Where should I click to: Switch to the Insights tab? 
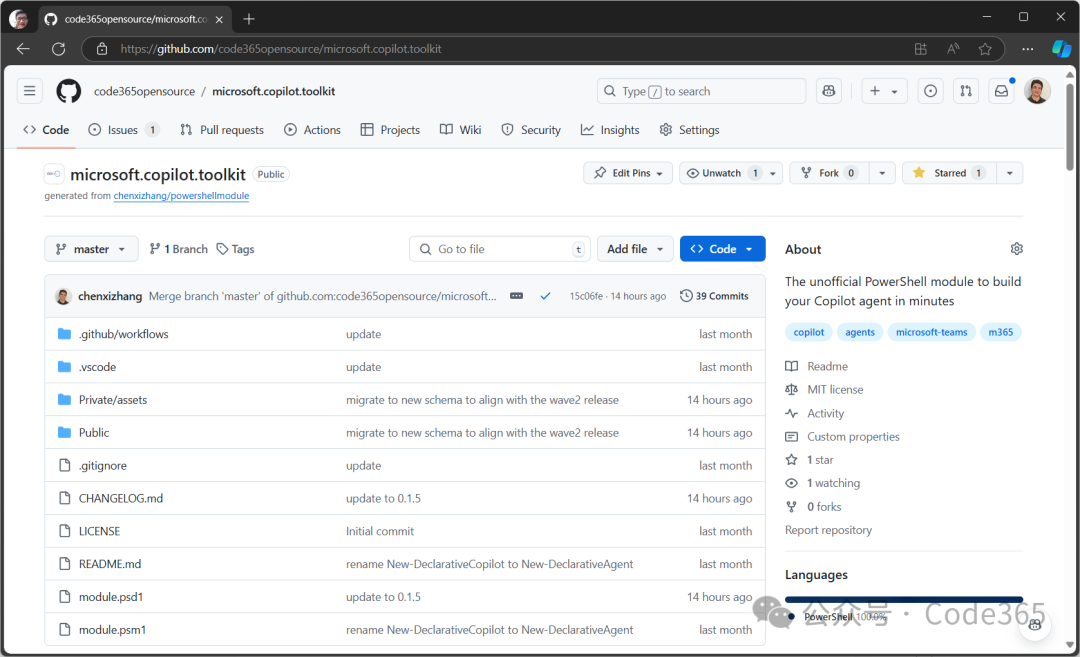coord(610,130)
